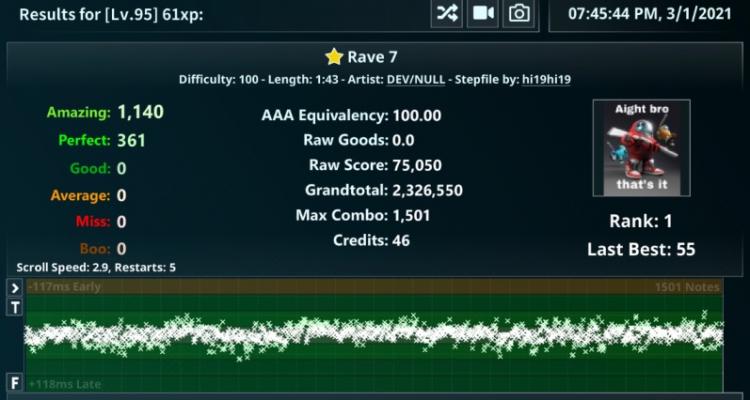Open stepfile author hi19hi19 link
Viewport: 750px width, 400px height.
click(x=546, y=79)
